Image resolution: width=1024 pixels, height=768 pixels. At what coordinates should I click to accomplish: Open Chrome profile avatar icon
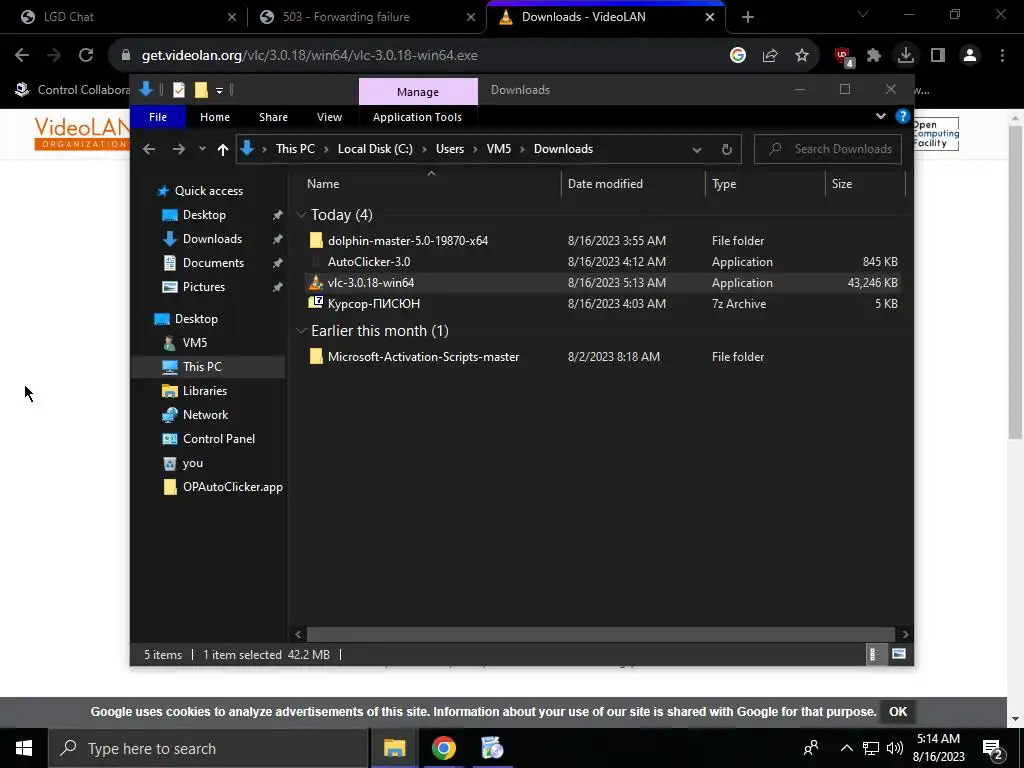tap(970, 55)
